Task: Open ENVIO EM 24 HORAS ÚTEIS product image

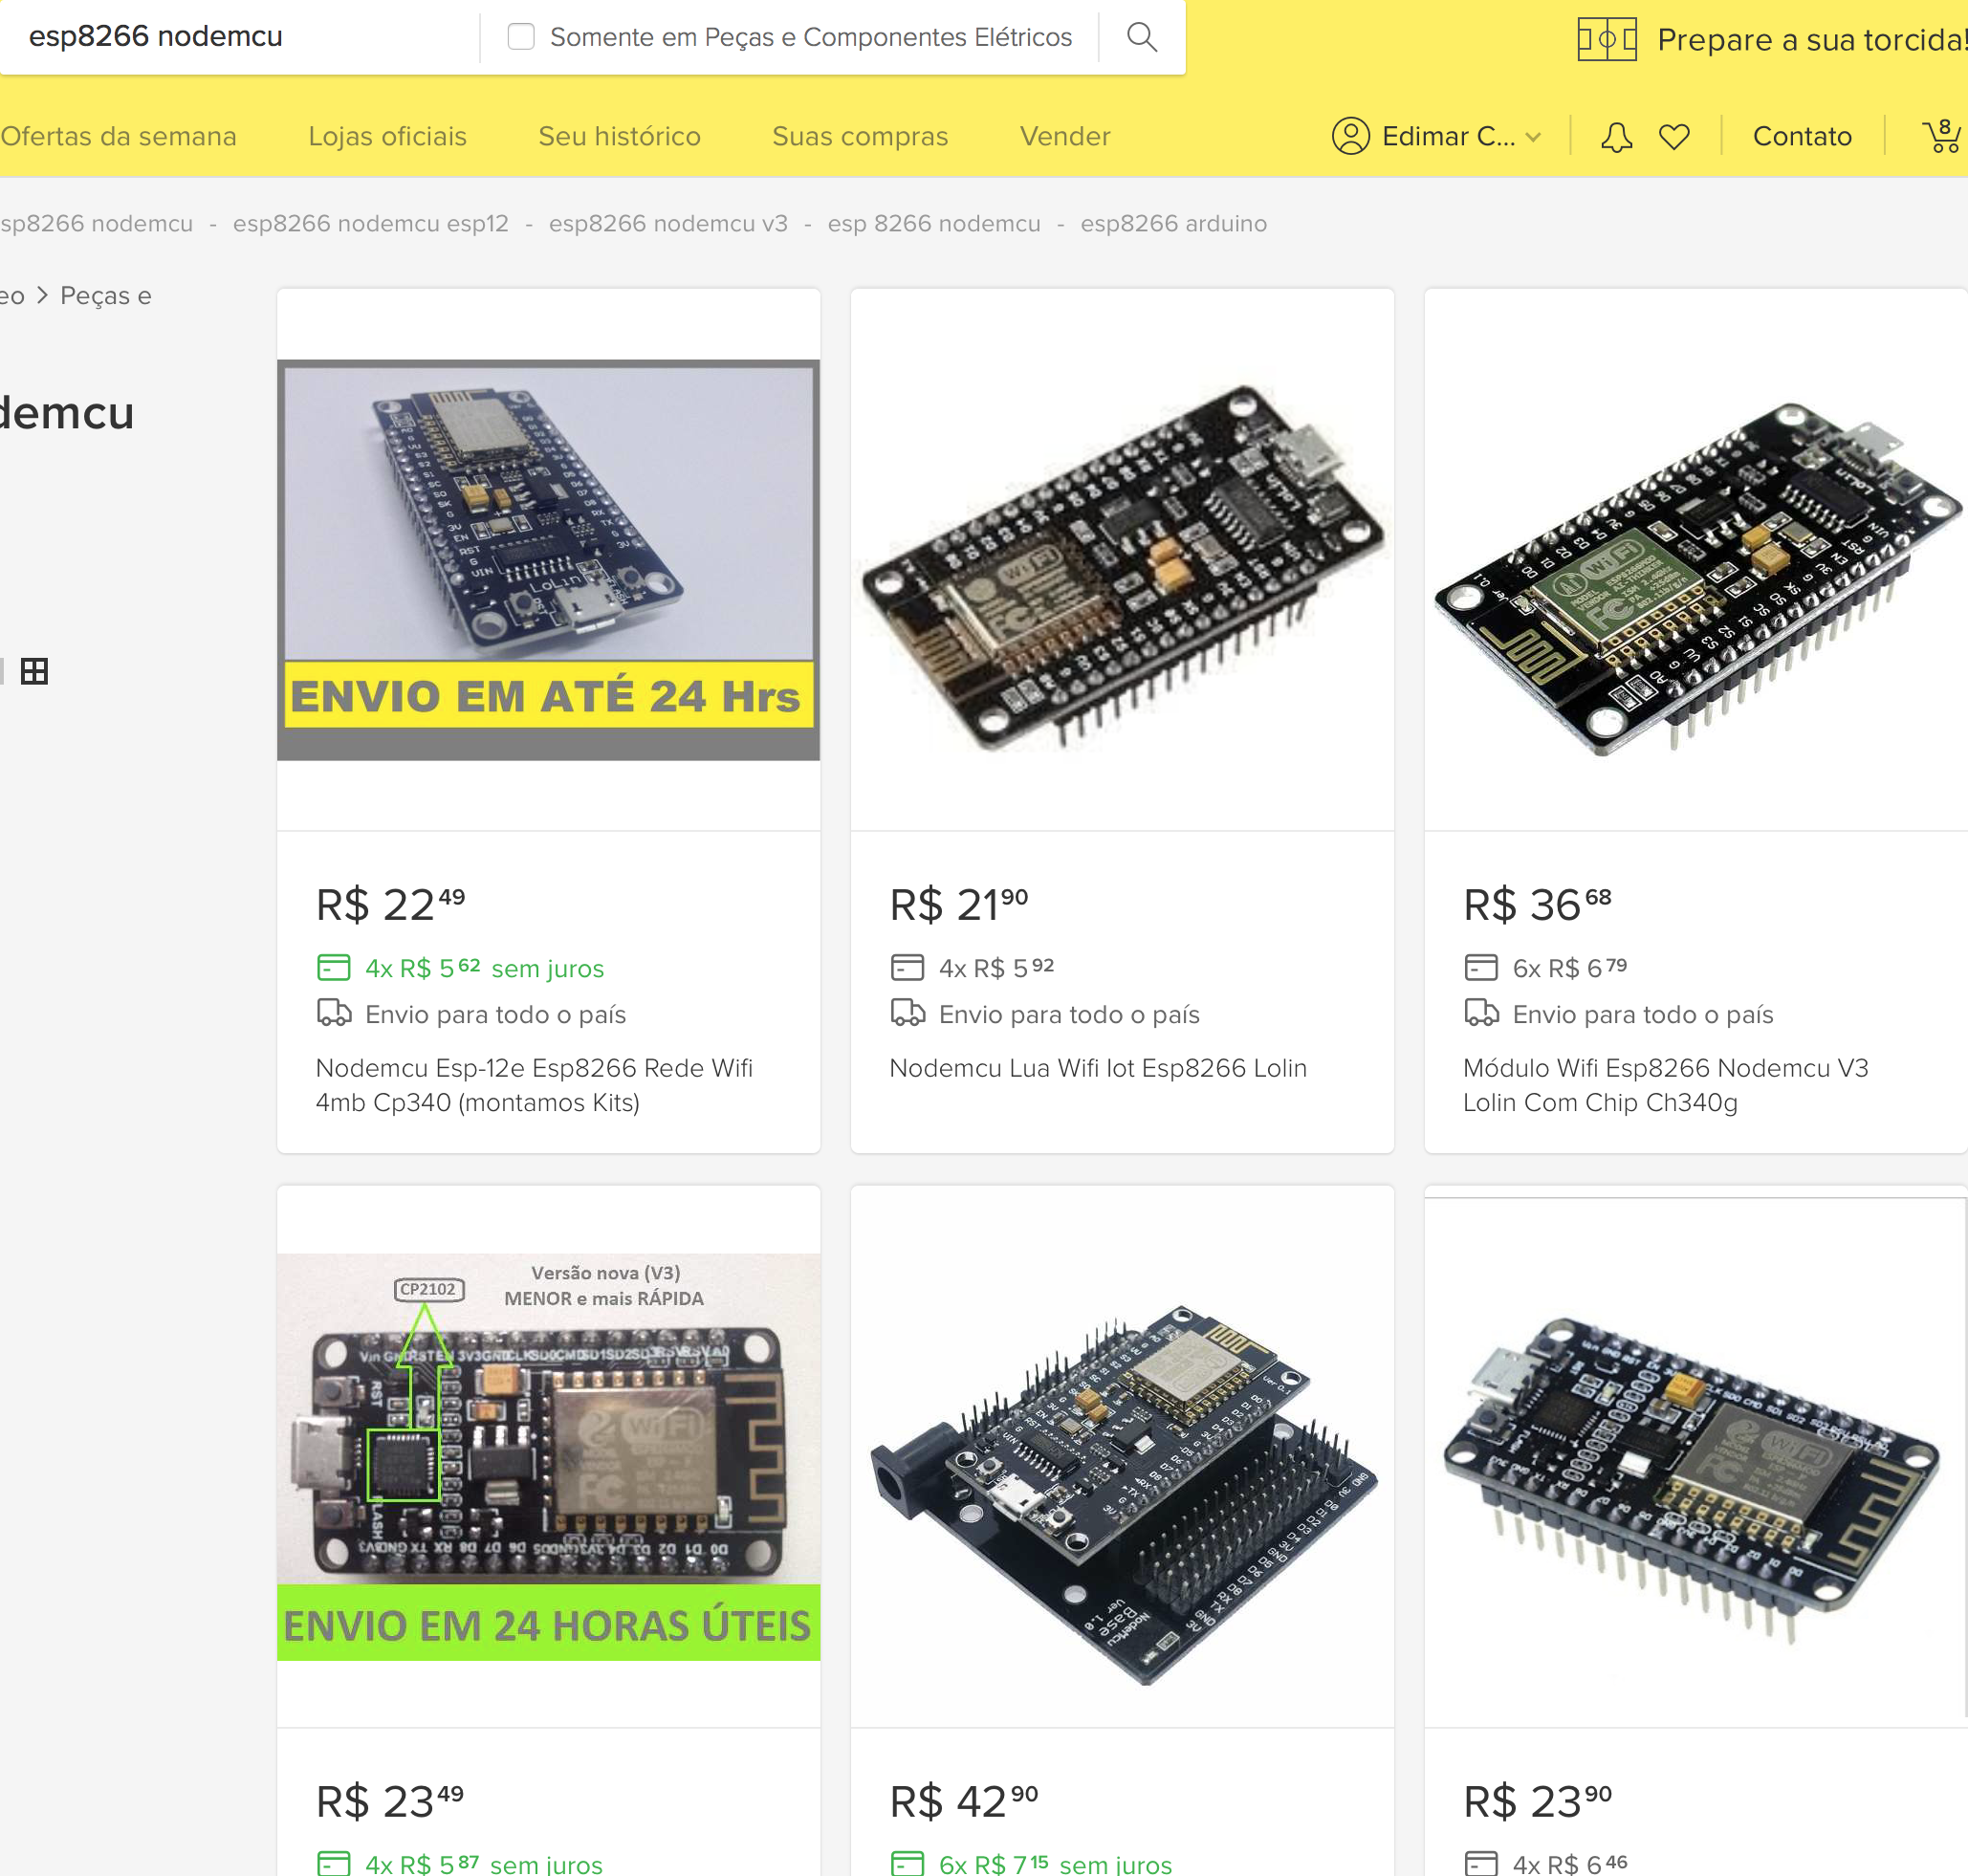Action: [549, 1457]
